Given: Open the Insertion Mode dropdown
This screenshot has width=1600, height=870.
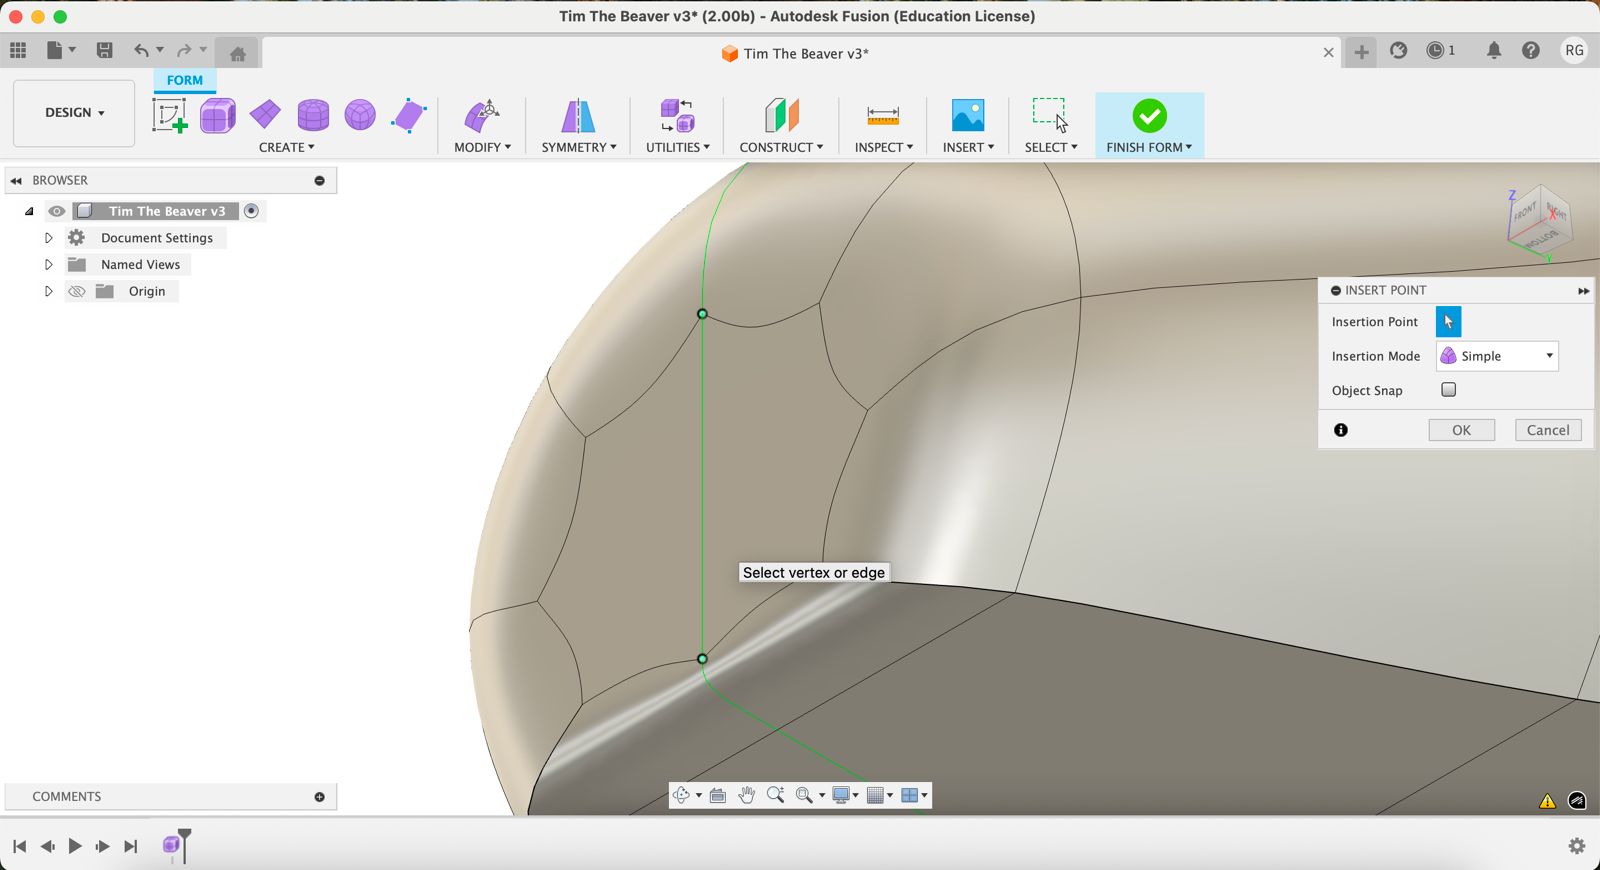Looking at the screenshot, I should point(1497,356).
